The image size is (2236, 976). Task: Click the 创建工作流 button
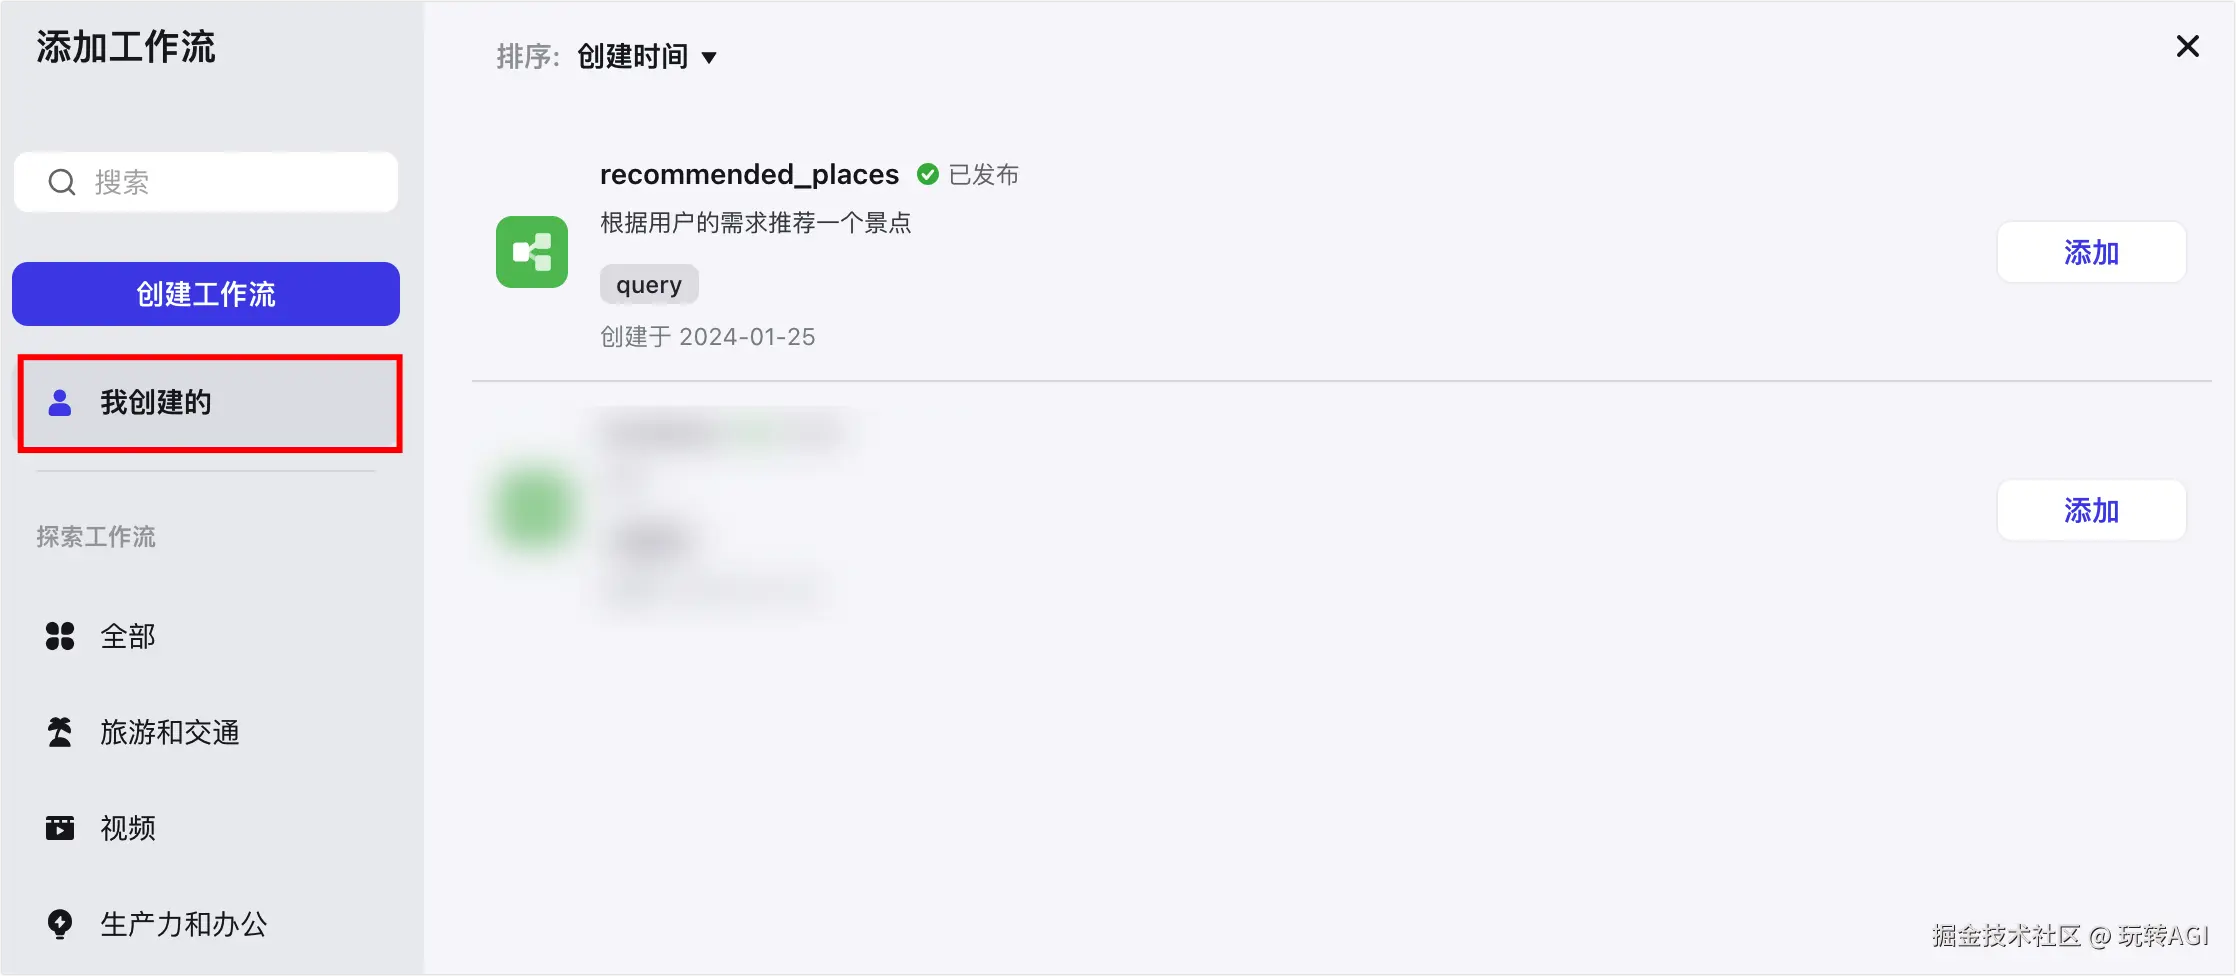206,294
